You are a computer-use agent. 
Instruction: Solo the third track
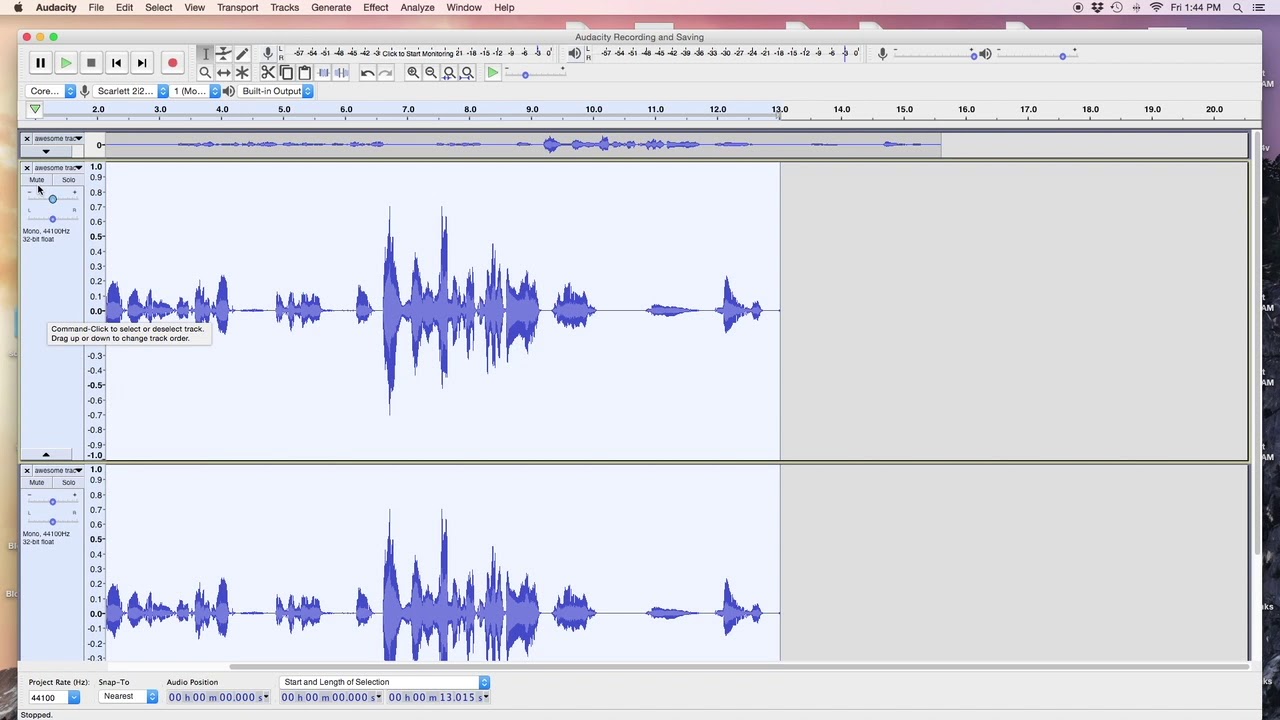(68, 483)
